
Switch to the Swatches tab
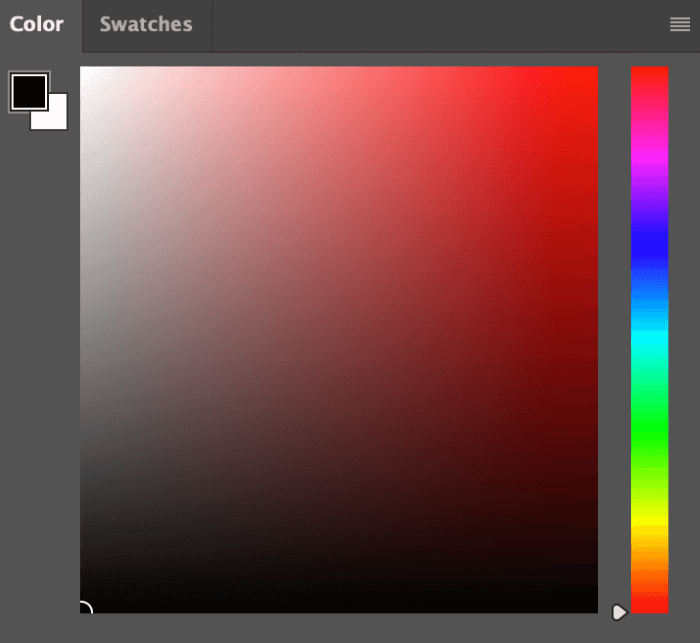click(x=146, y=25)
